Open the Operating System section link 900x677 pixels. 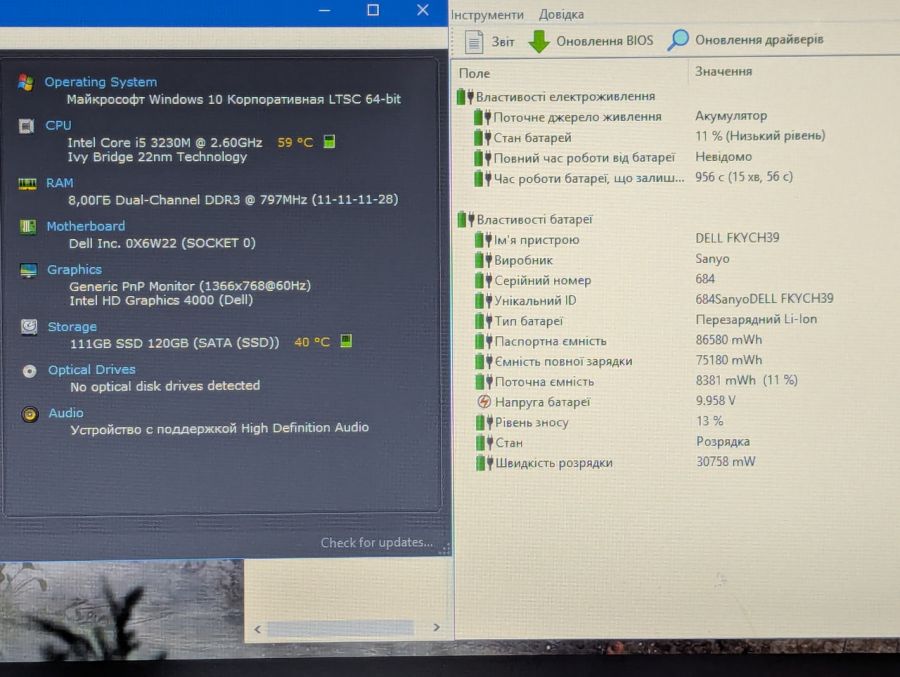[x=101, y=82]
